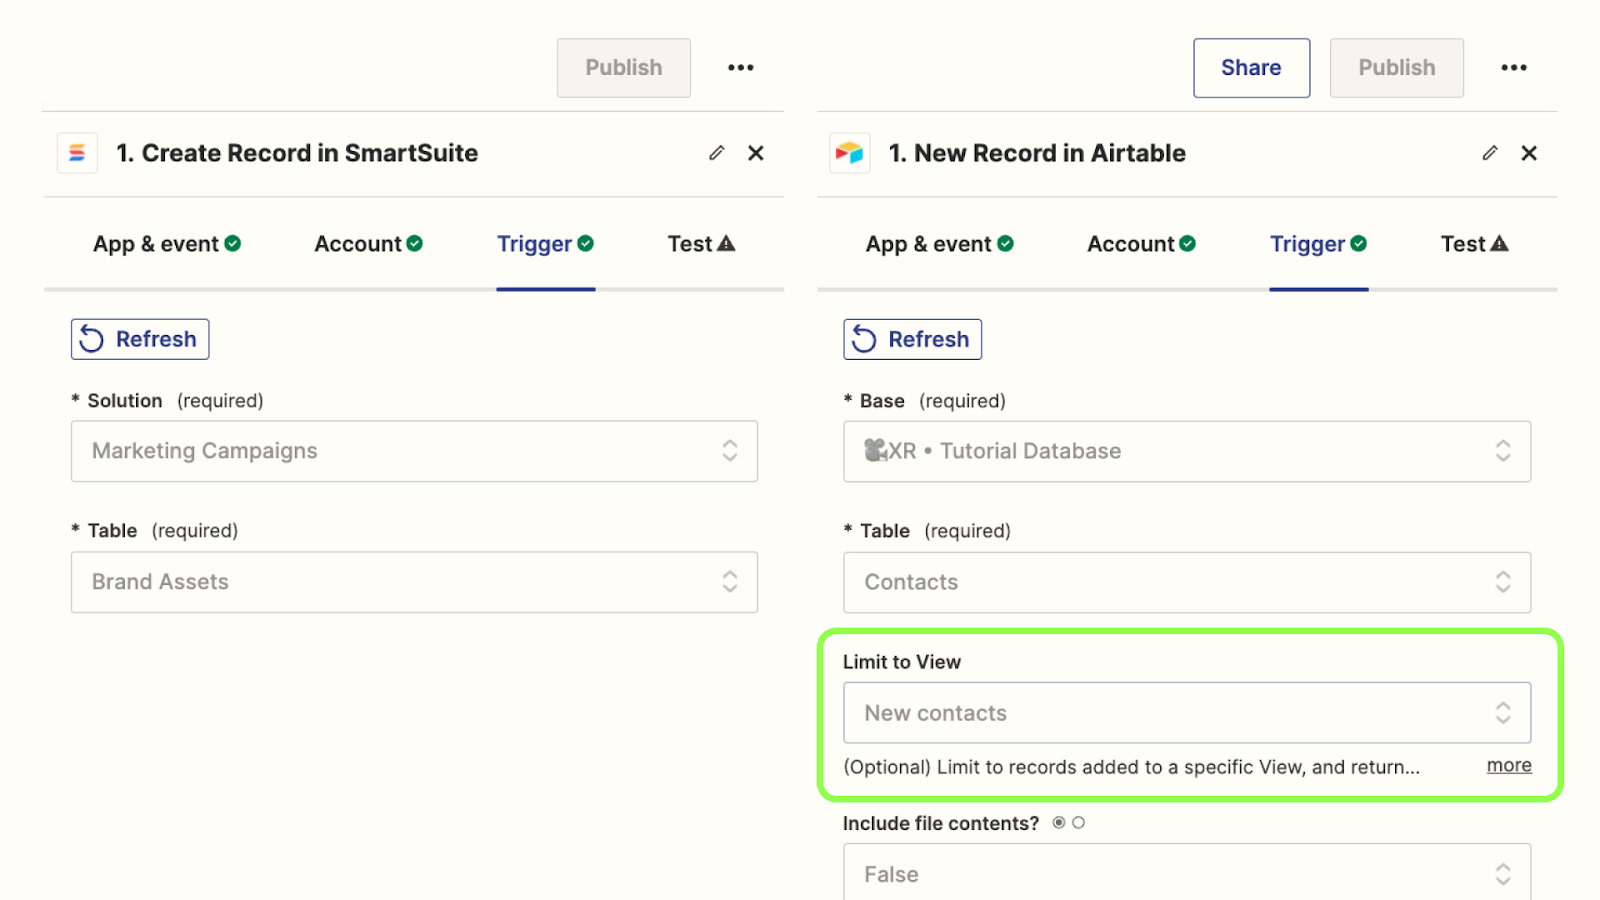Click Publish button in SmartSuite panel

click(624, 68)
